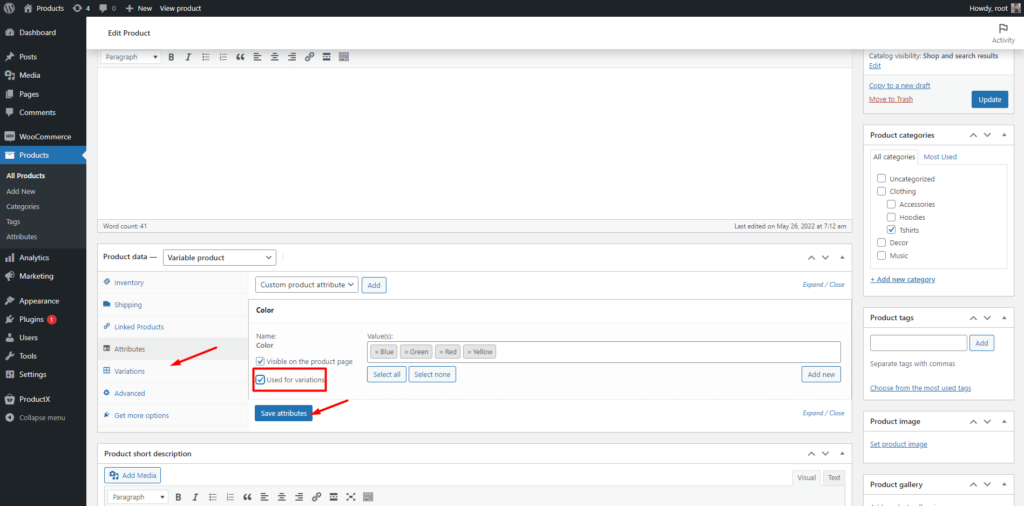Click the Collapse menu sidebar item
Image resolution: width=1024 pixels, height=506 pixels.
(35, 418)
